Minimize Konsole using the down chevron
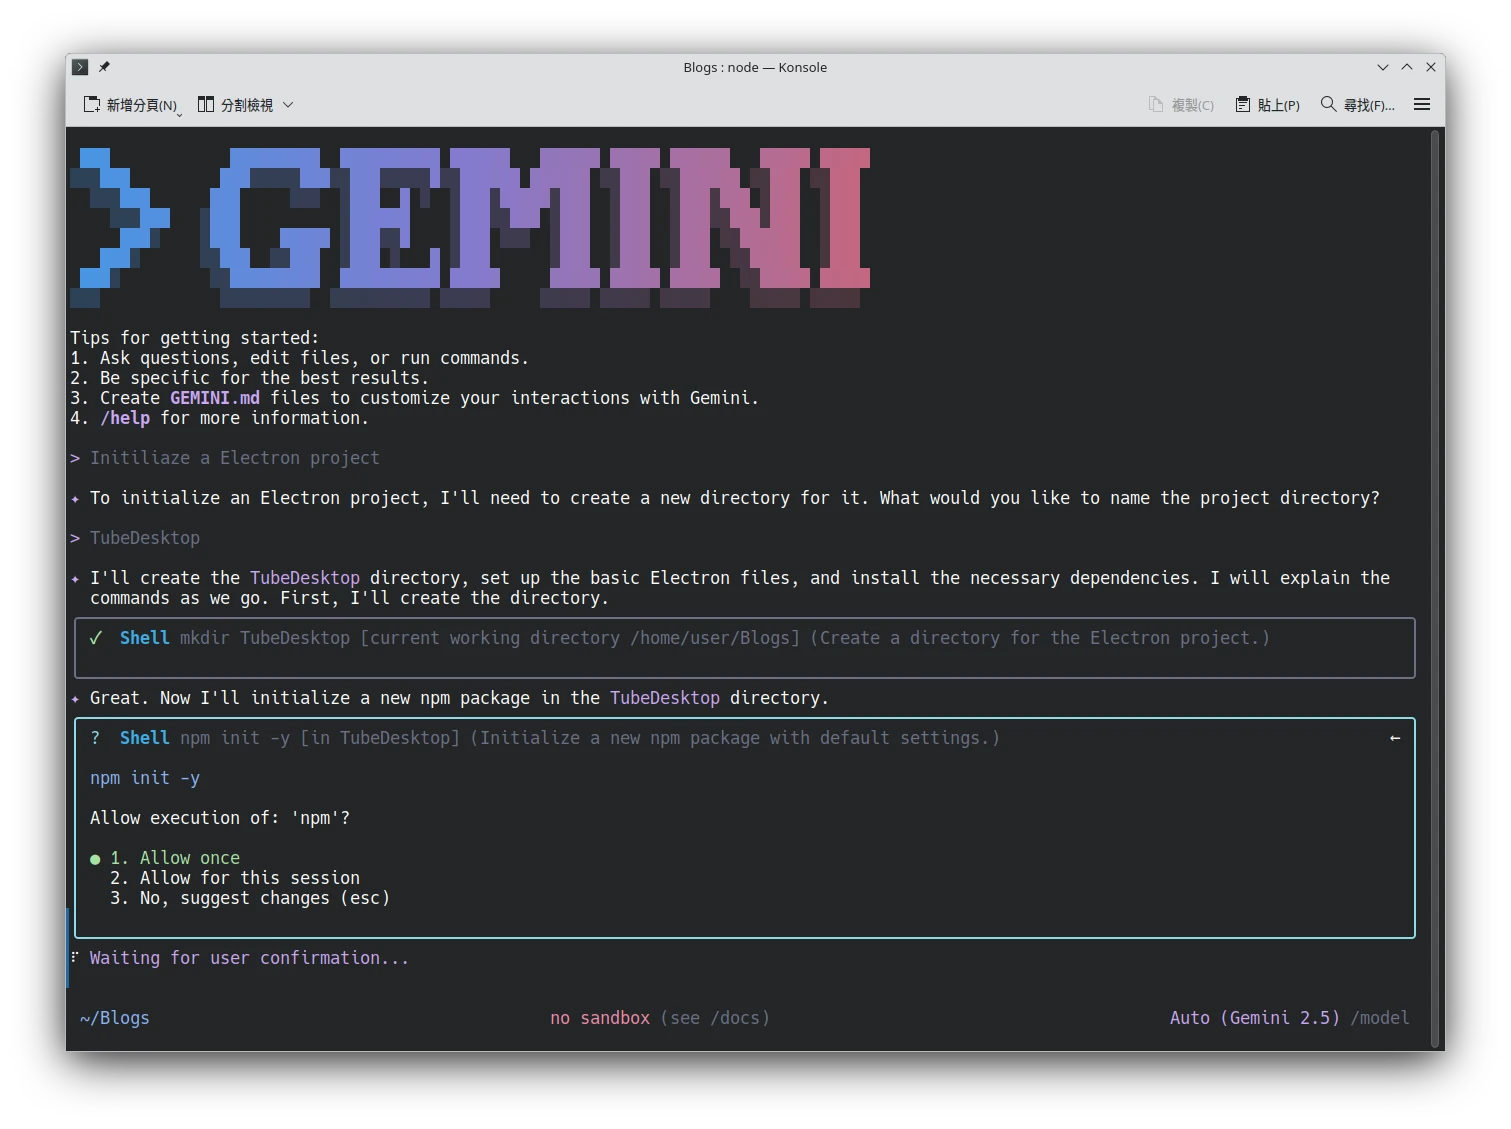This screenshot has height=1129, width=1511. click(x=1382, y=67)
